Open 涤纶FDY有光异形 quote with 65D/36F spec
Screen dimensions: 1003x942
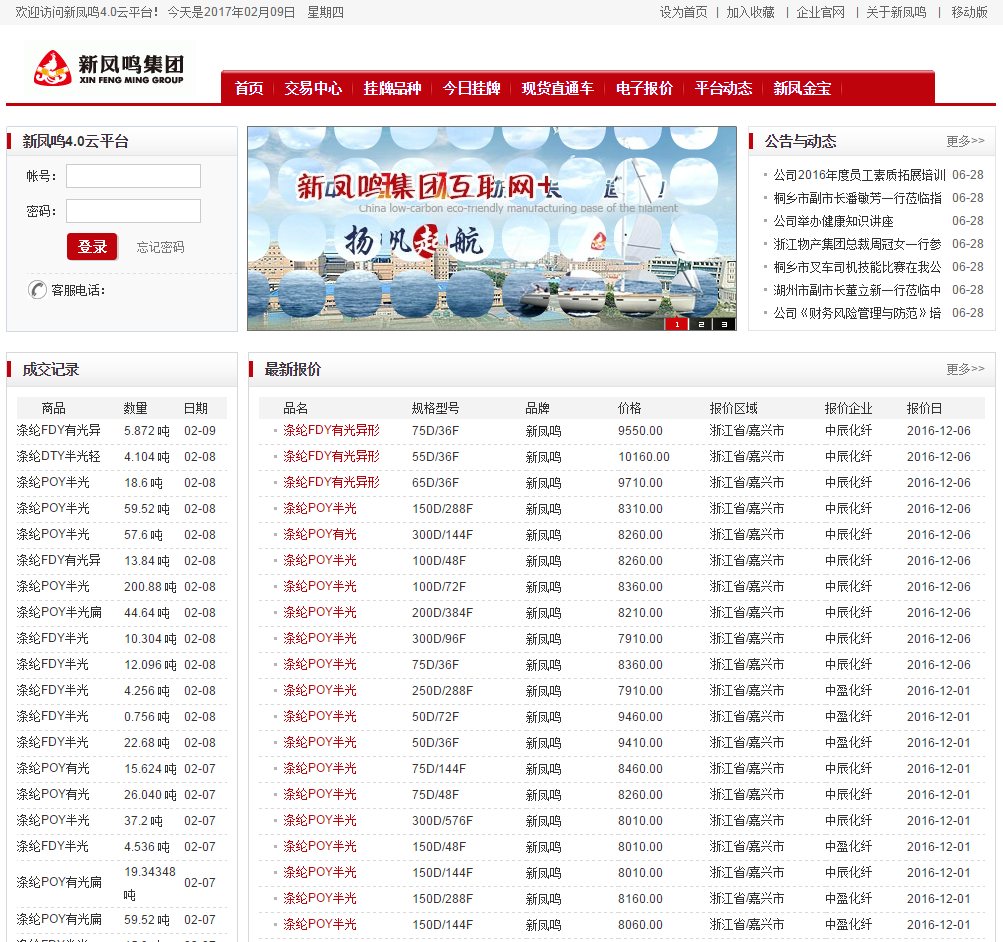coord(331,482)
